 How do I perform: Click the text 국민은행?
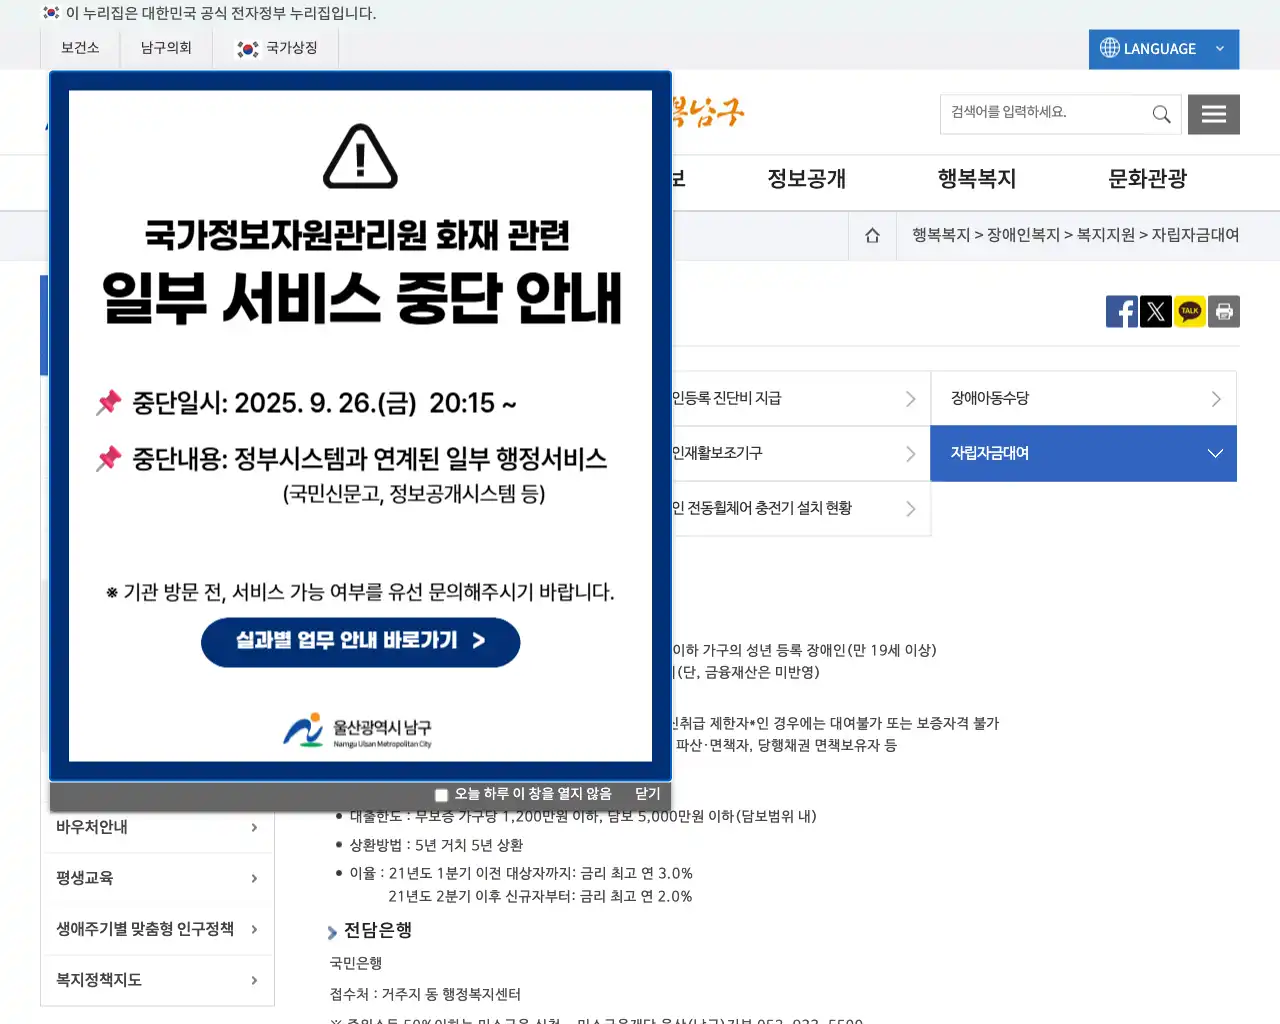coord(356,963)
